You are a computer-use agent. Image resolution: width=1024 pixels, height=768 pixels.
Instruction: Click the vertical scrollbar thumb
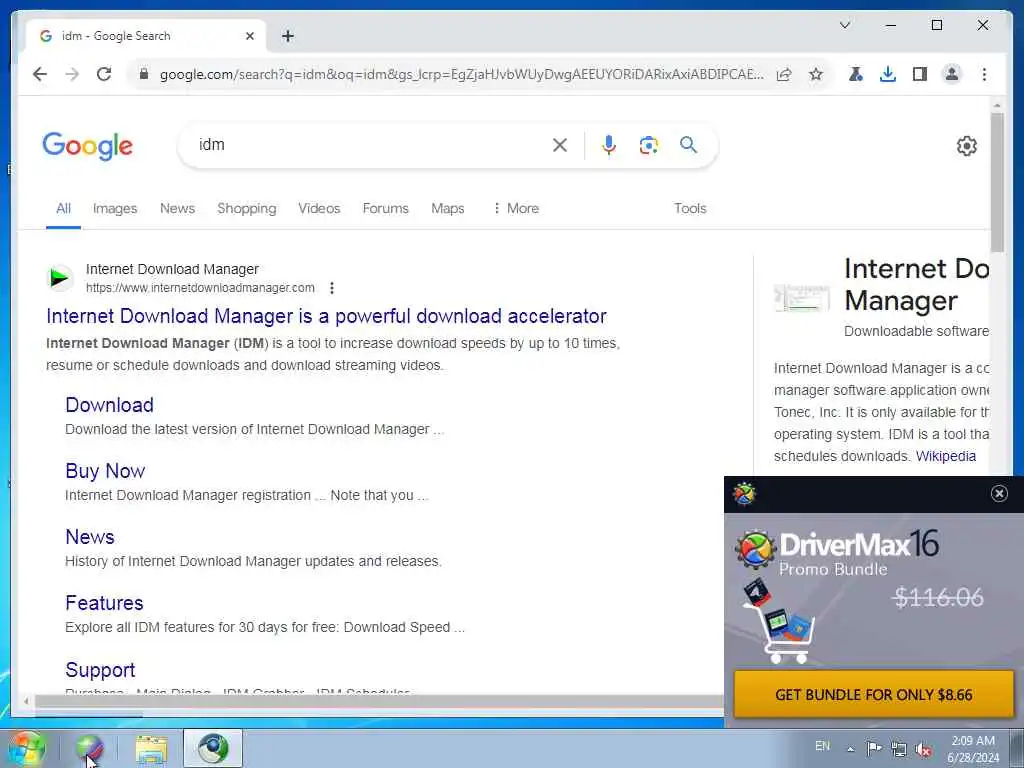click(x=997, y=182)
